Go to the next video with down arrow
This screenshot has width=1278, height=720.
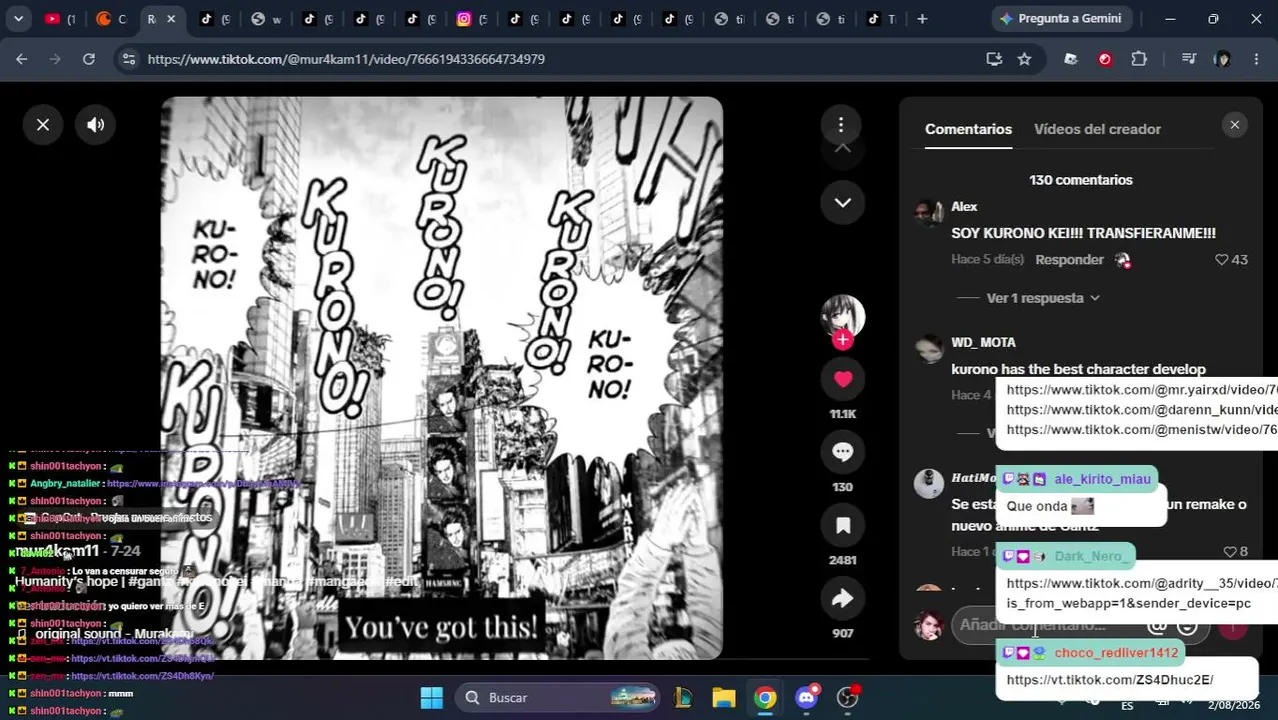click(843, 203)
